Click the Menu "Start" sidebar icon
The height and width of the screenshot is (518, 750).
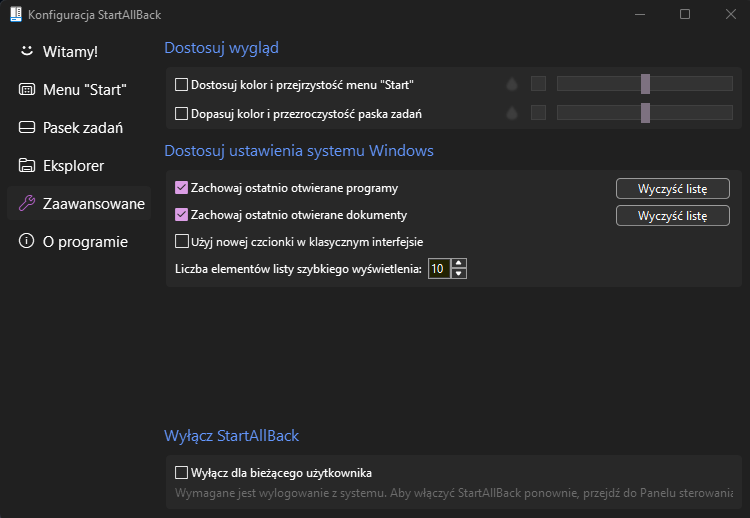coord(27,89)
